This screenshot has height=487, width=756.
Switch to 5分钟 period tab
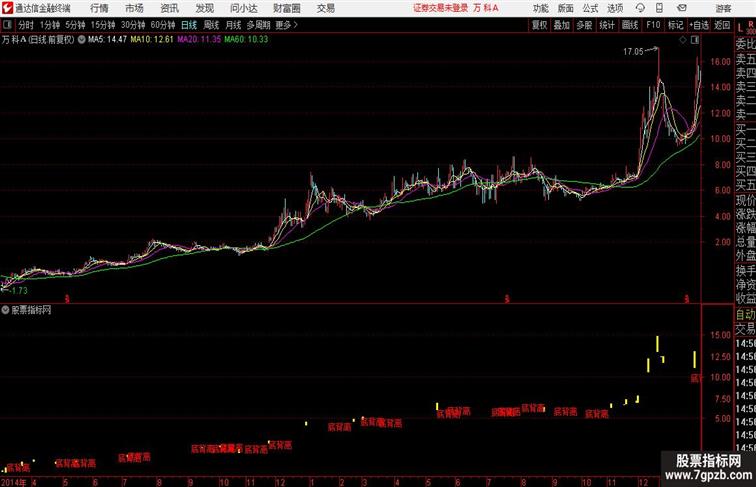pos(75,25)
